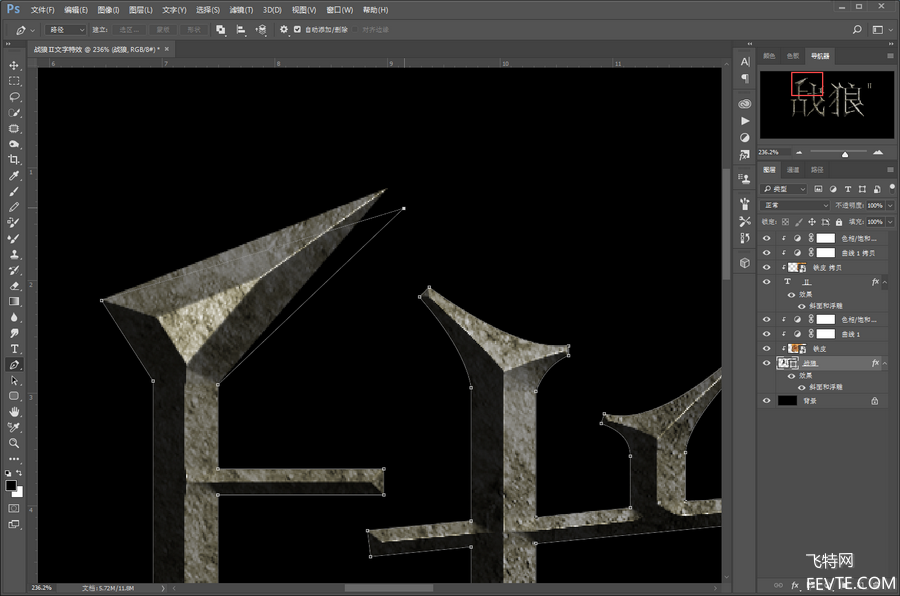The width and height of the screenshot is (900, 596).
Task: Hide the II text layer eye
Action: coord(767,281)
